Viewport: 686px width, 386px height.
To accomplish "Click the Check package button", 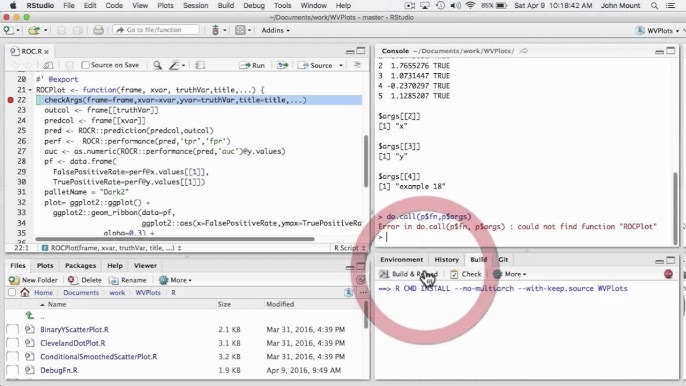I will click(466, 274).
